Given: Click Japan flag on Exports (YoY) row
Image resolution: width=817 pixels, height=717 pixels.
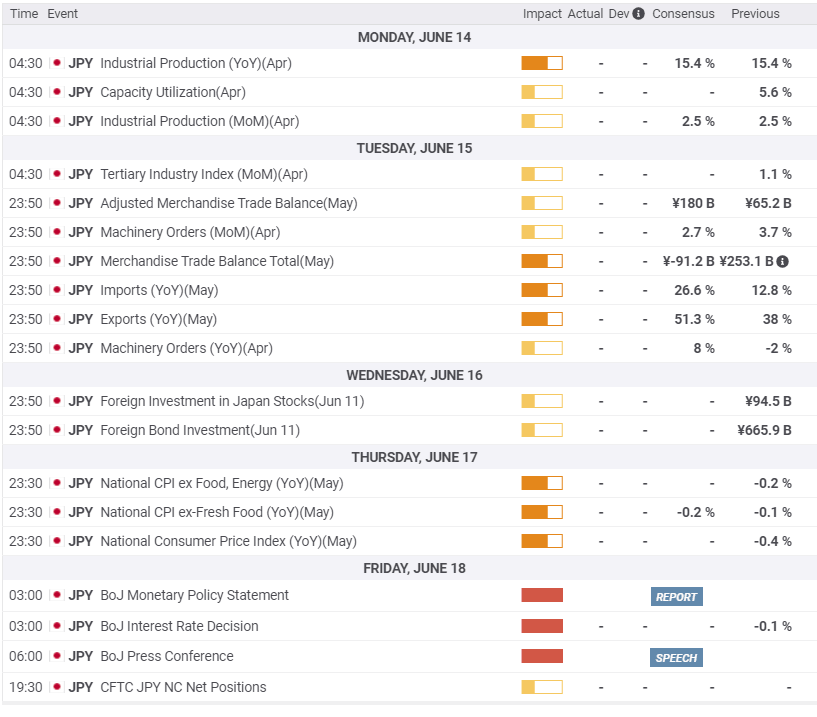Looking at the screenshot, I should (56, 320).
